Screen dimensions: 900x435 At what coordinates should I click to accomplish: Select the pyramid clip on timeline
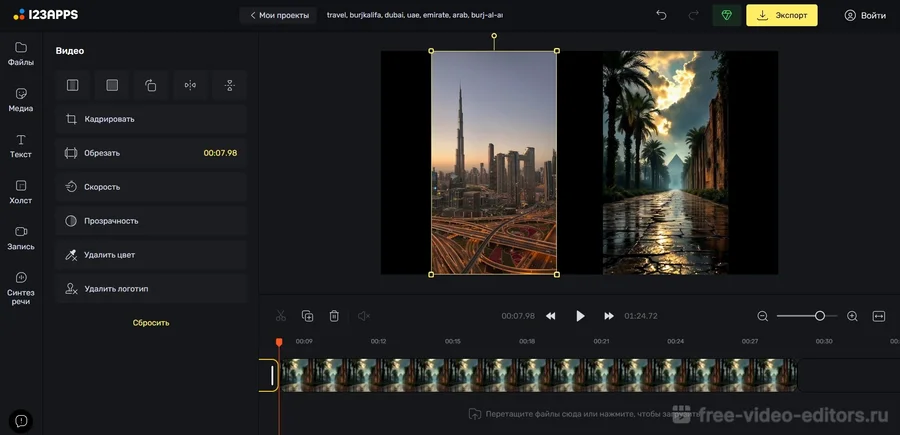[538, 375]
